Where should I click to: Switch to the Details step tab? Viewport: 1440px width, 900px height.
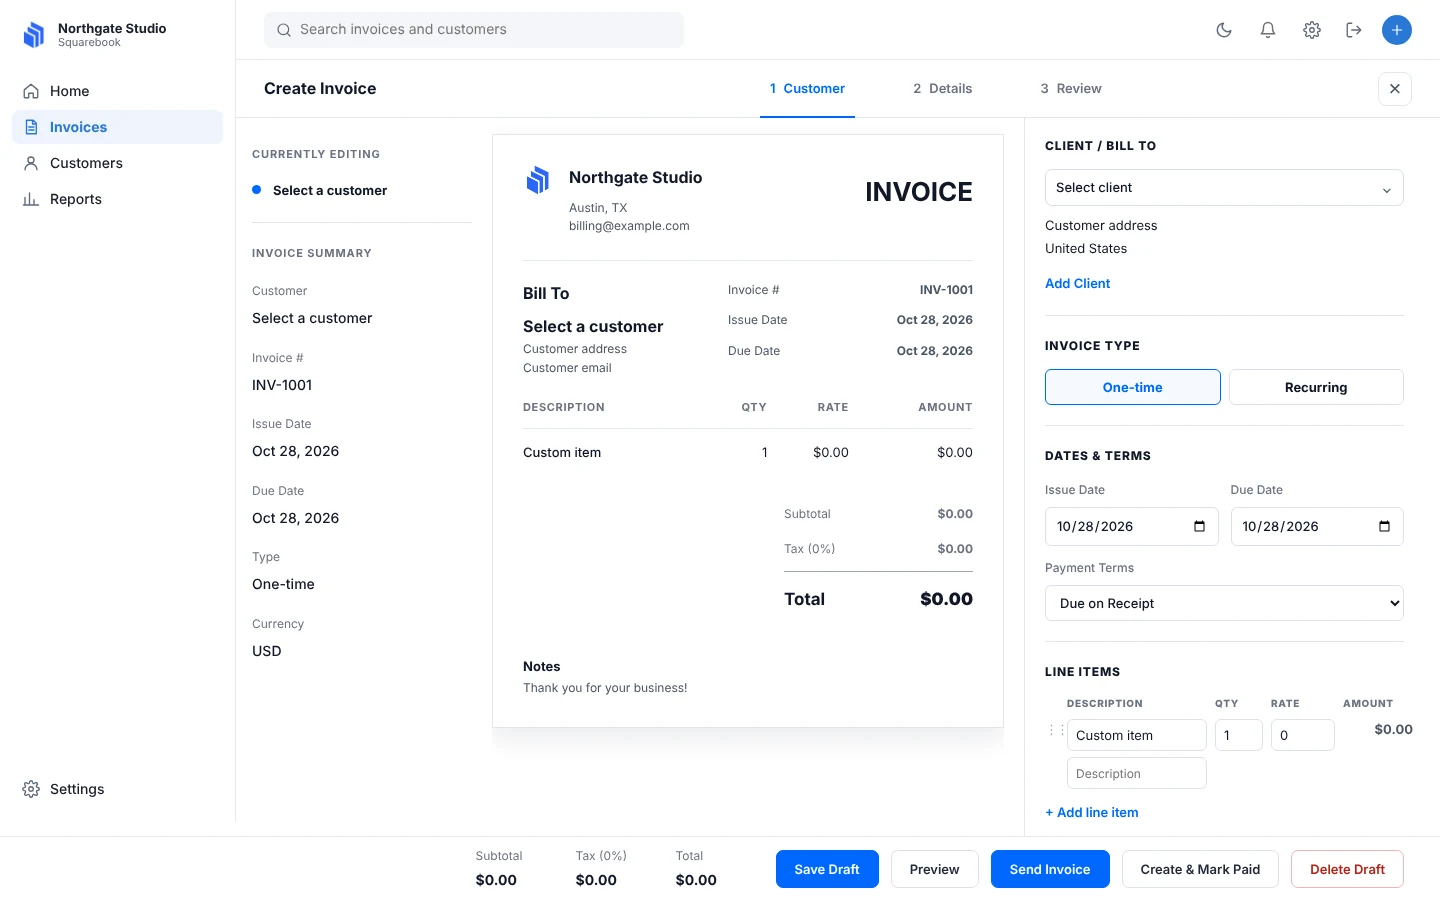coord(942,89)
